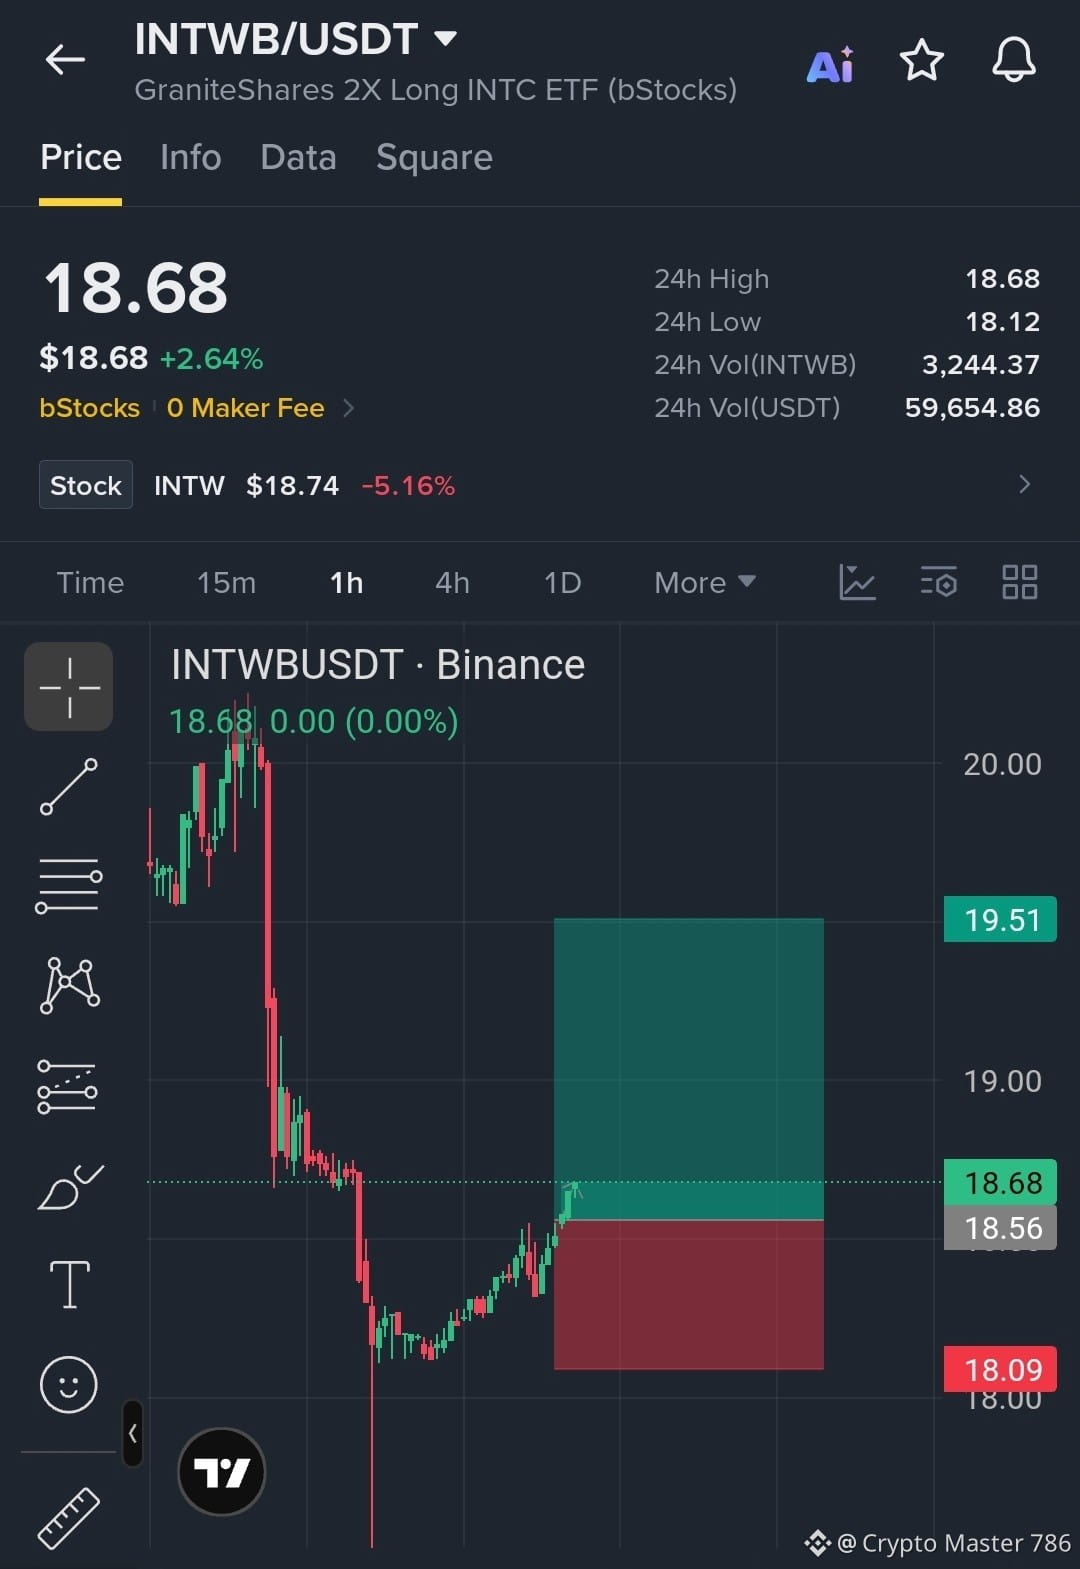Expand the INTWB/USDT pair selector
The width and height of the screenshot is (1080, 1569).
click(446, 39)
